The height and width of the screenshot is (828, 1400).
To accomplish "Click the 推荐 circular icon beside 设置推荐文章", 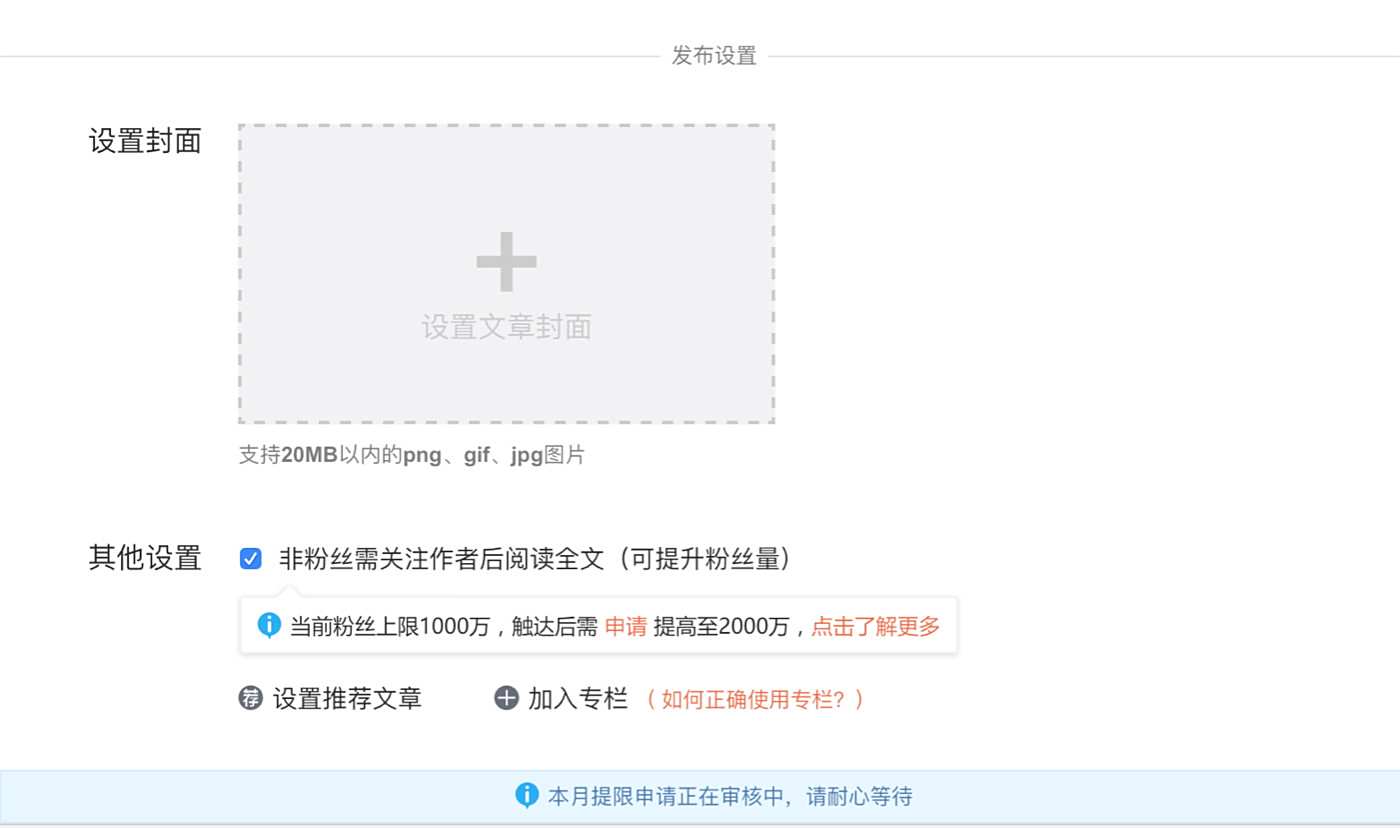I will (x=250, y=698).
